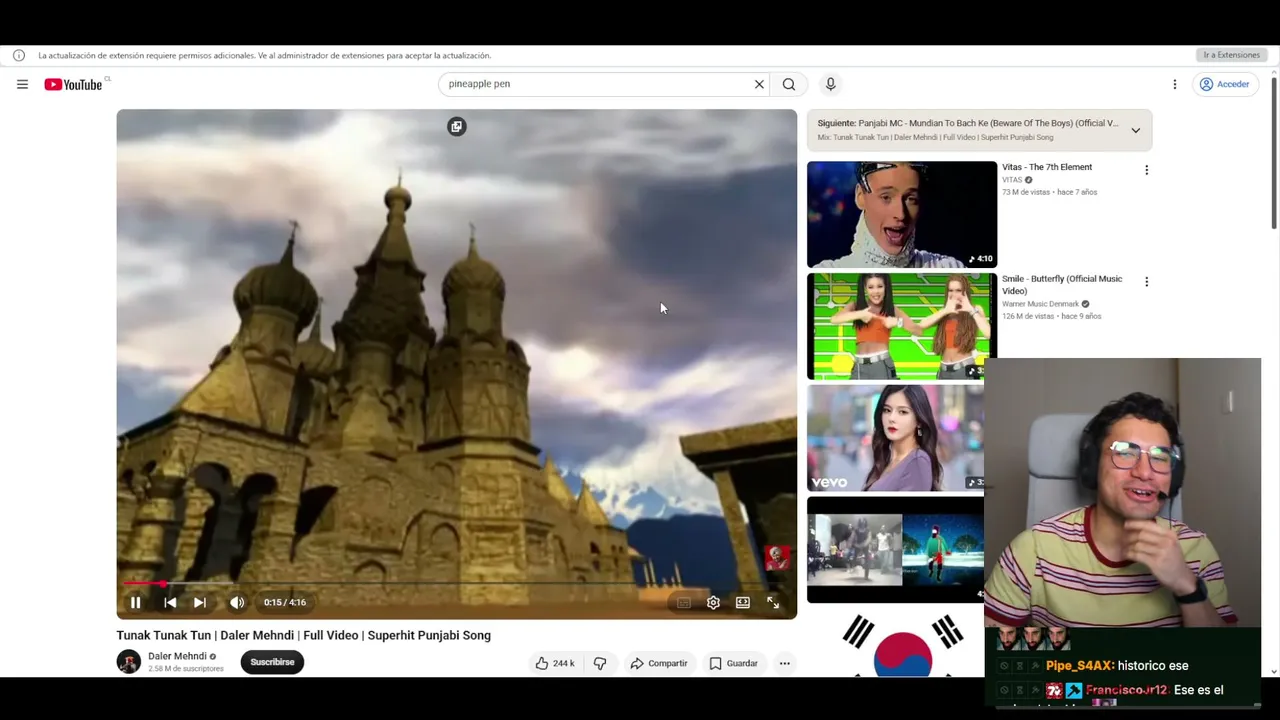Enter full screen mode

[773, 602]
